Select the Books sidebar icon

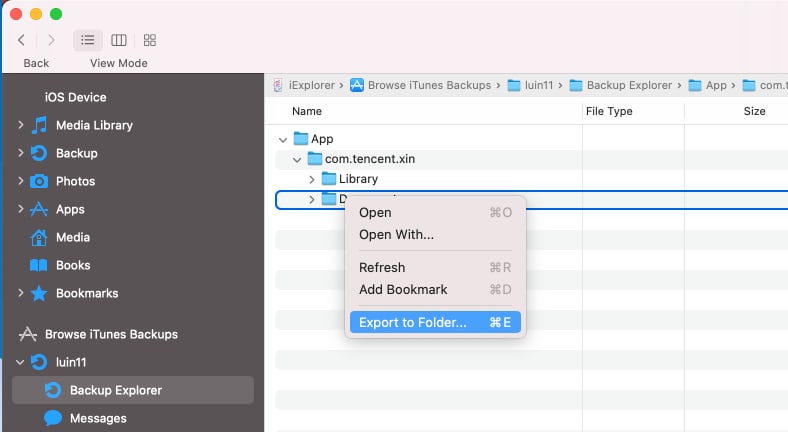click(x=39, y=265)
